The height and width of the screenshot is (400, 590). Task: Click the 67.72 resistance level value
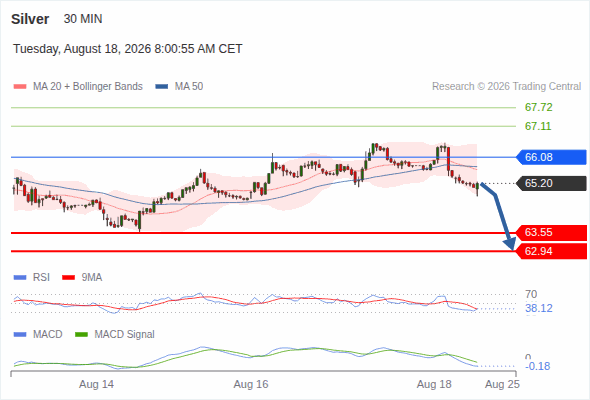(539, 108)
